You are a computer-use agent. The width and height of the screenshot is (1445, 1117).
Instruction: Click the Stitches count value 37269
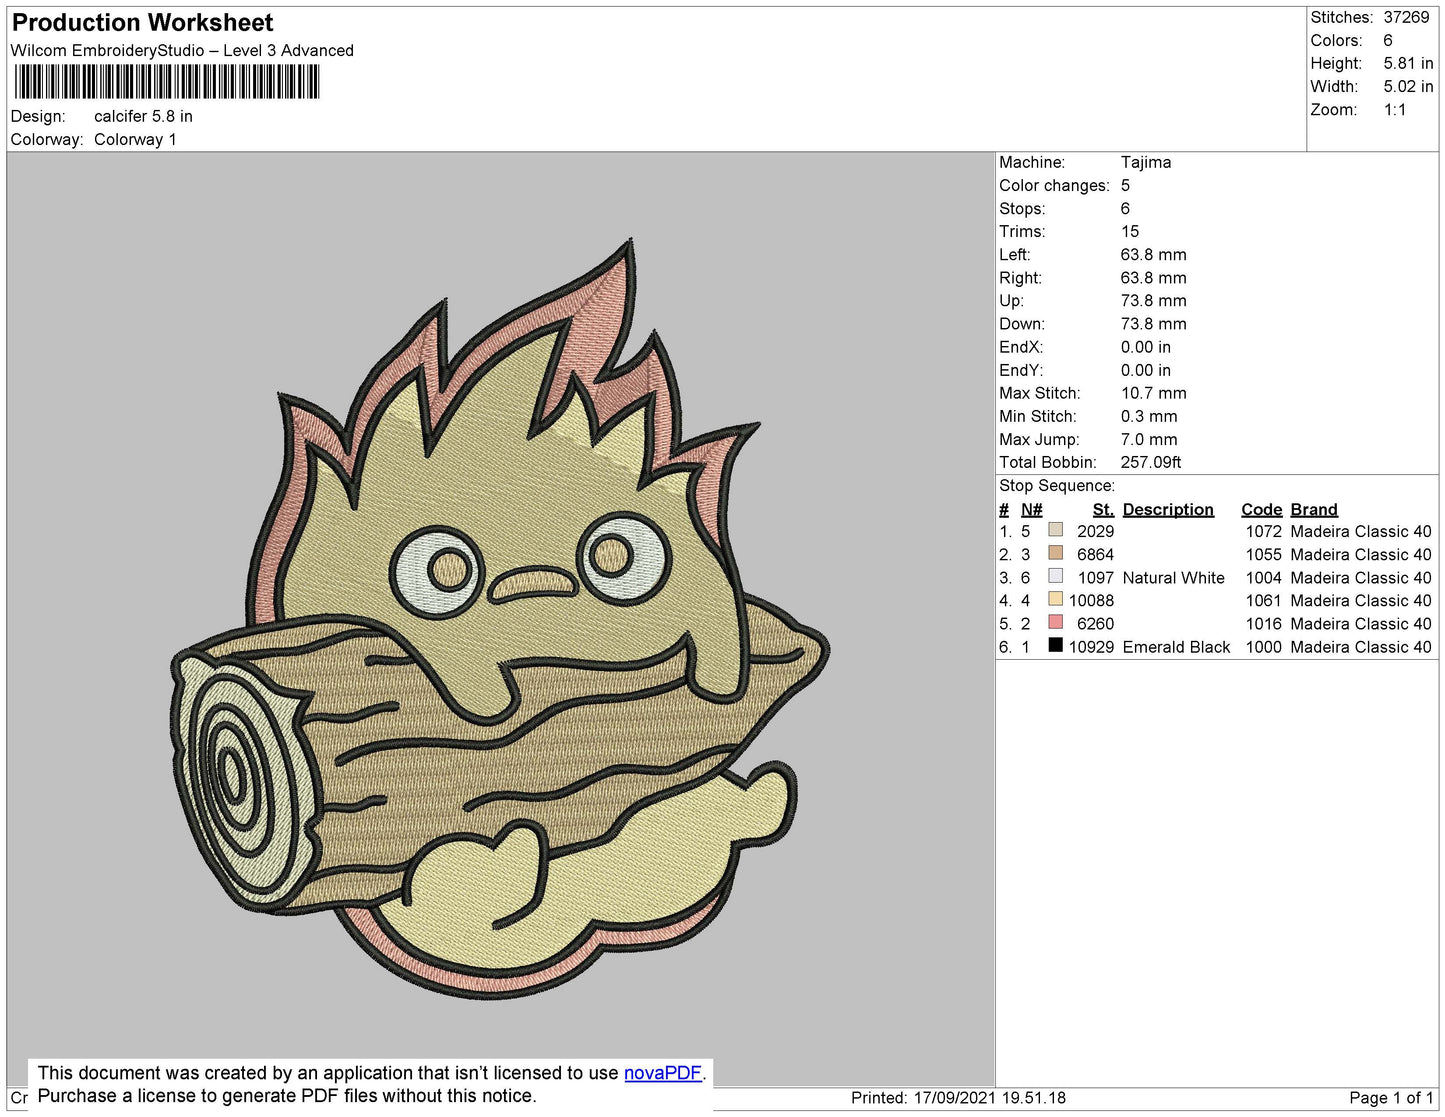coord(1406,17)
